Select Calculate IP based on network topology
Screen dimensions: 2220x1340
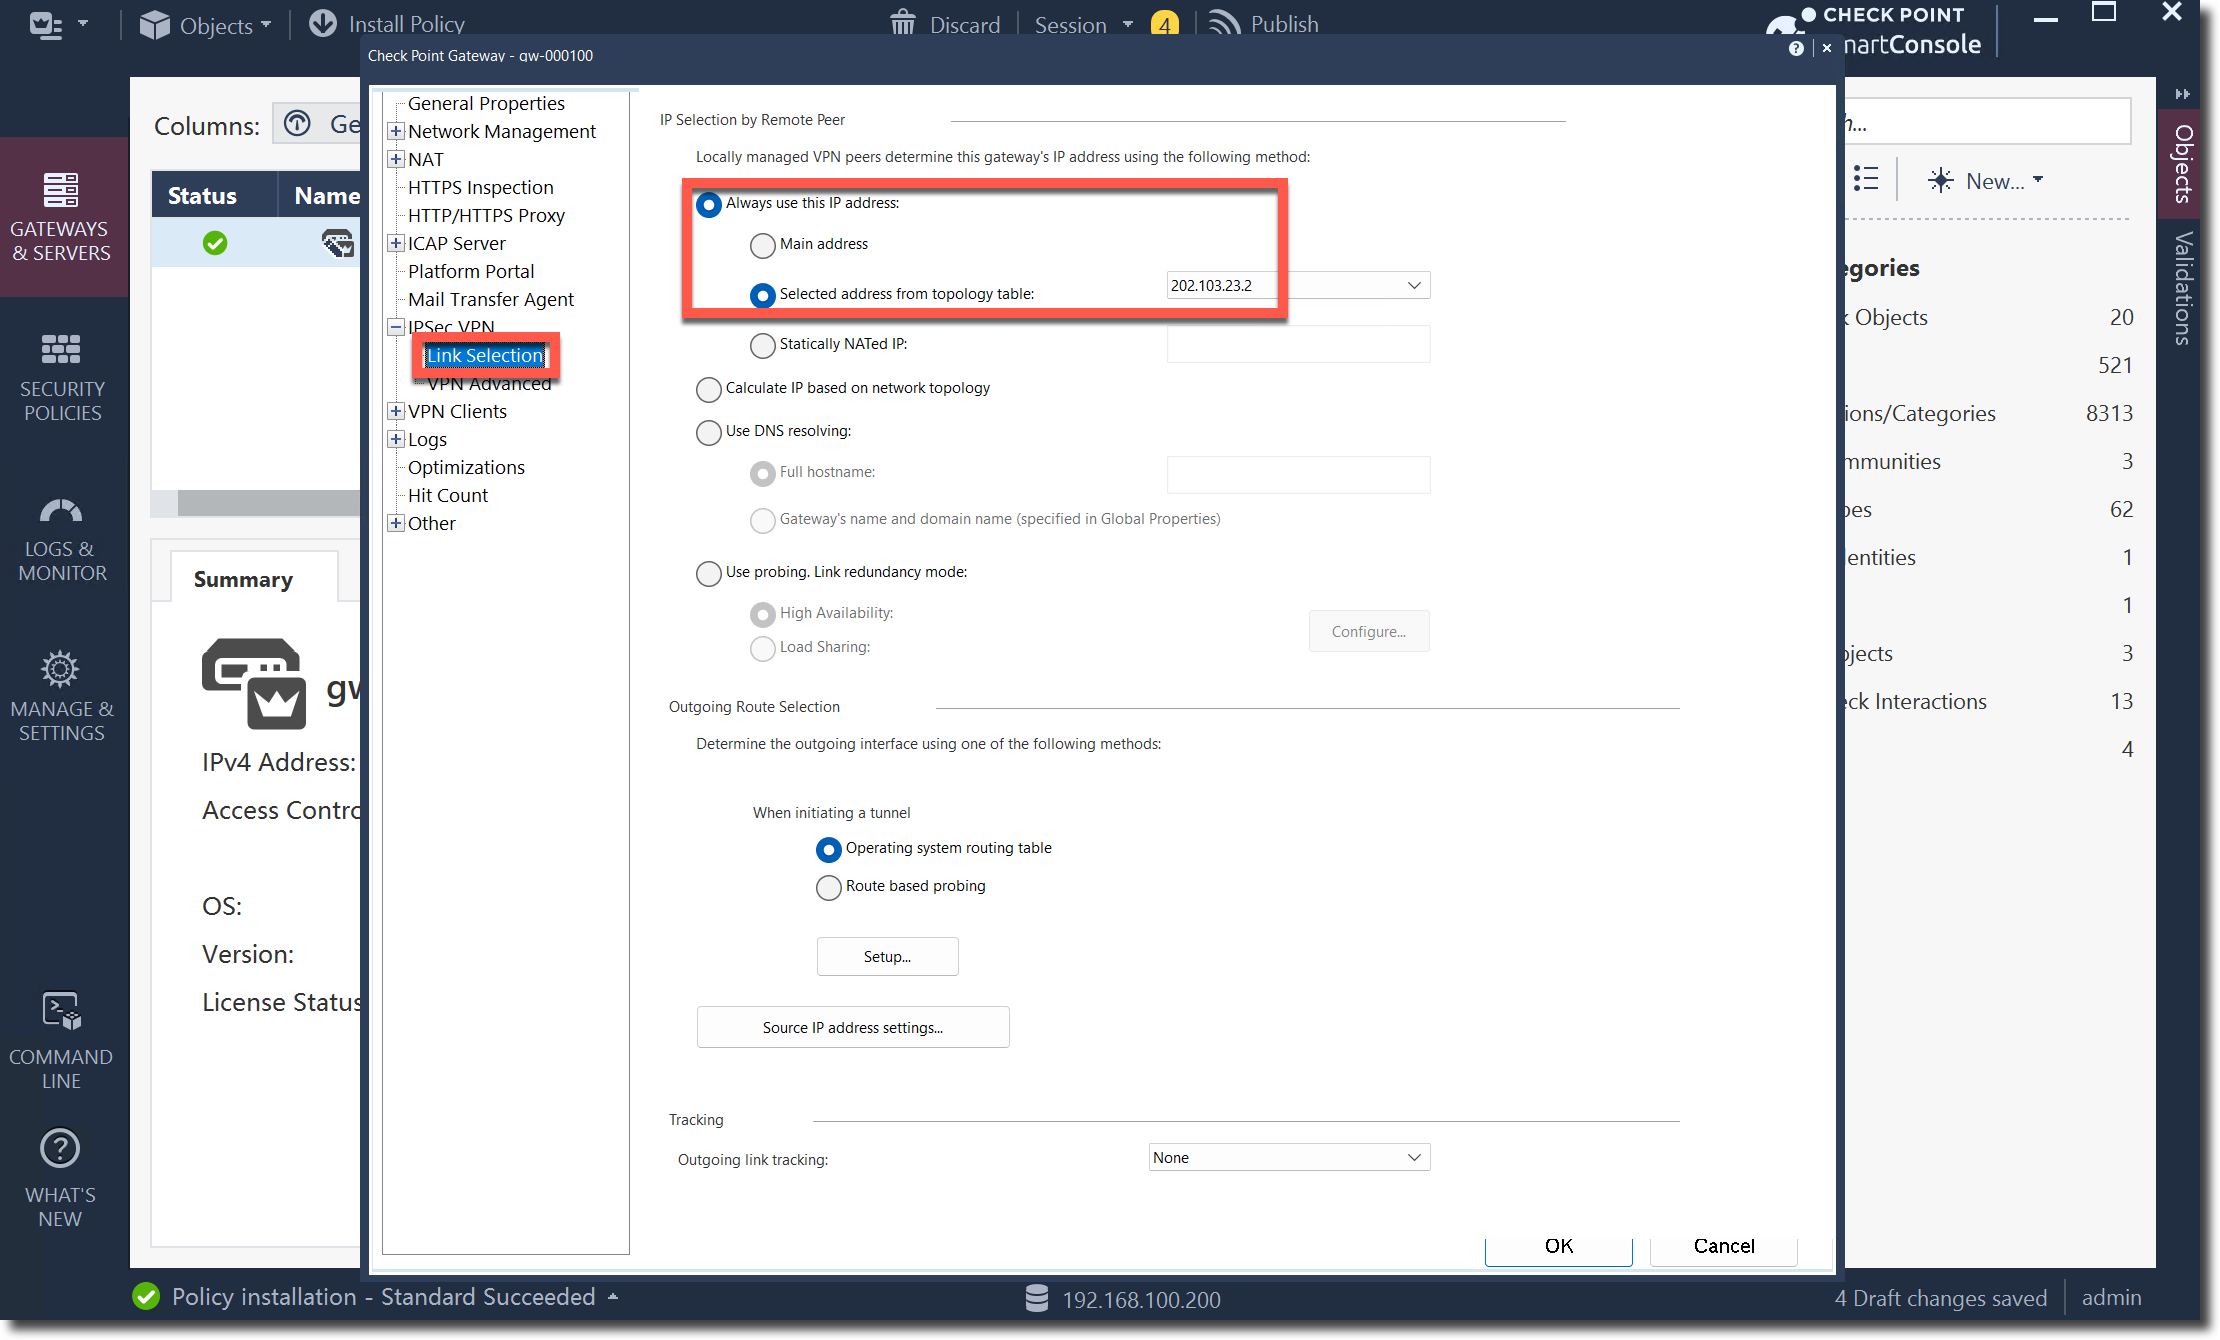pos(709,389)
